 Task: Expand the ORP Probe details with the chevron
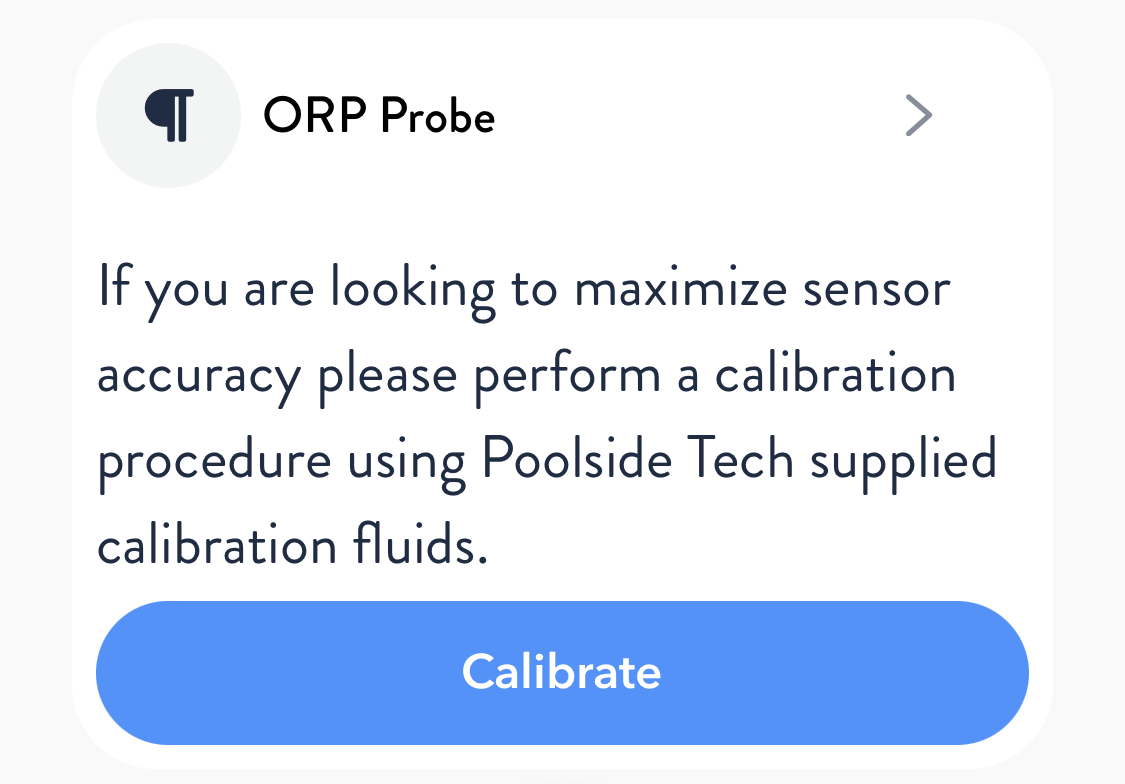[918, 115]
